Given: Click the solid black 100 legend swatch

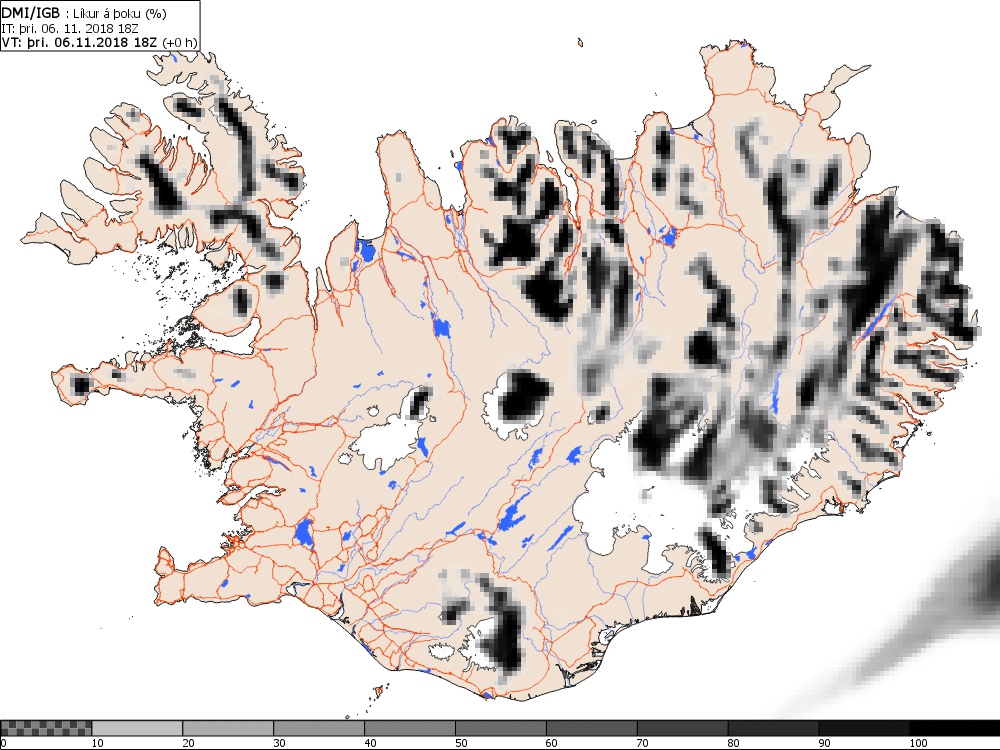Looking at the screenshot, I should tap(955, 728).
